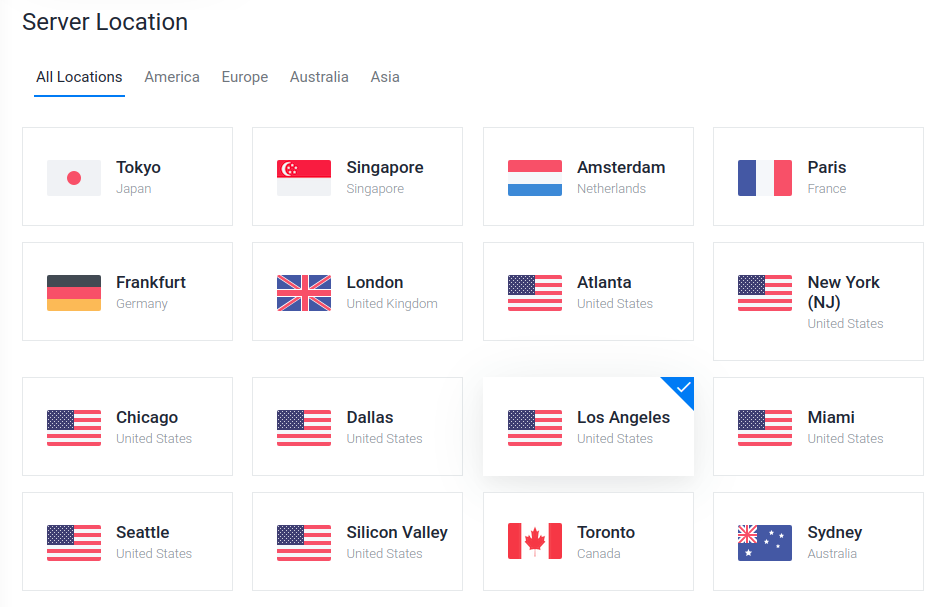Pick the Silicon Valley server card
Image resolution: width=939 pixels, height=607 pixels.
357,541
